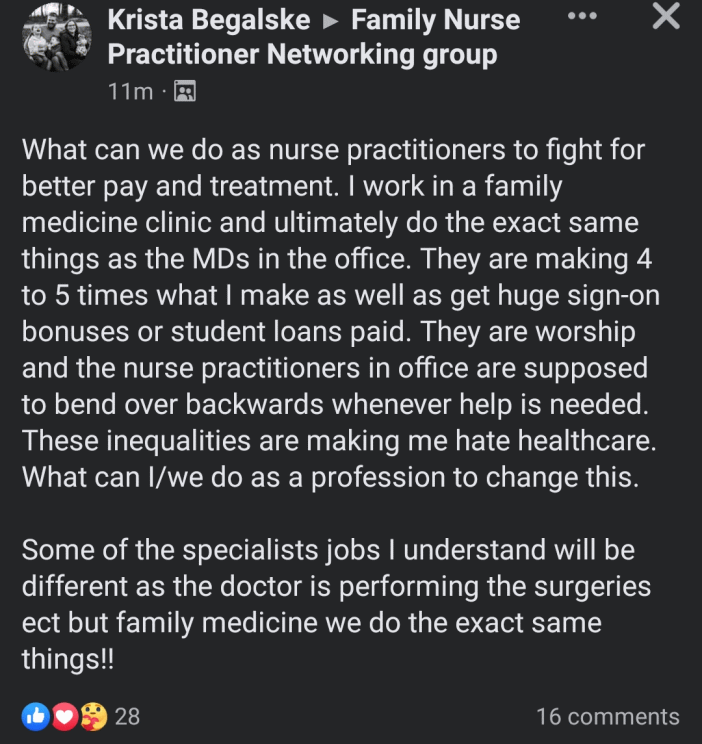The width and height of the screenshot is (702, 744).
Task: Click the arrow between author and group
Action: coord(330,21)
